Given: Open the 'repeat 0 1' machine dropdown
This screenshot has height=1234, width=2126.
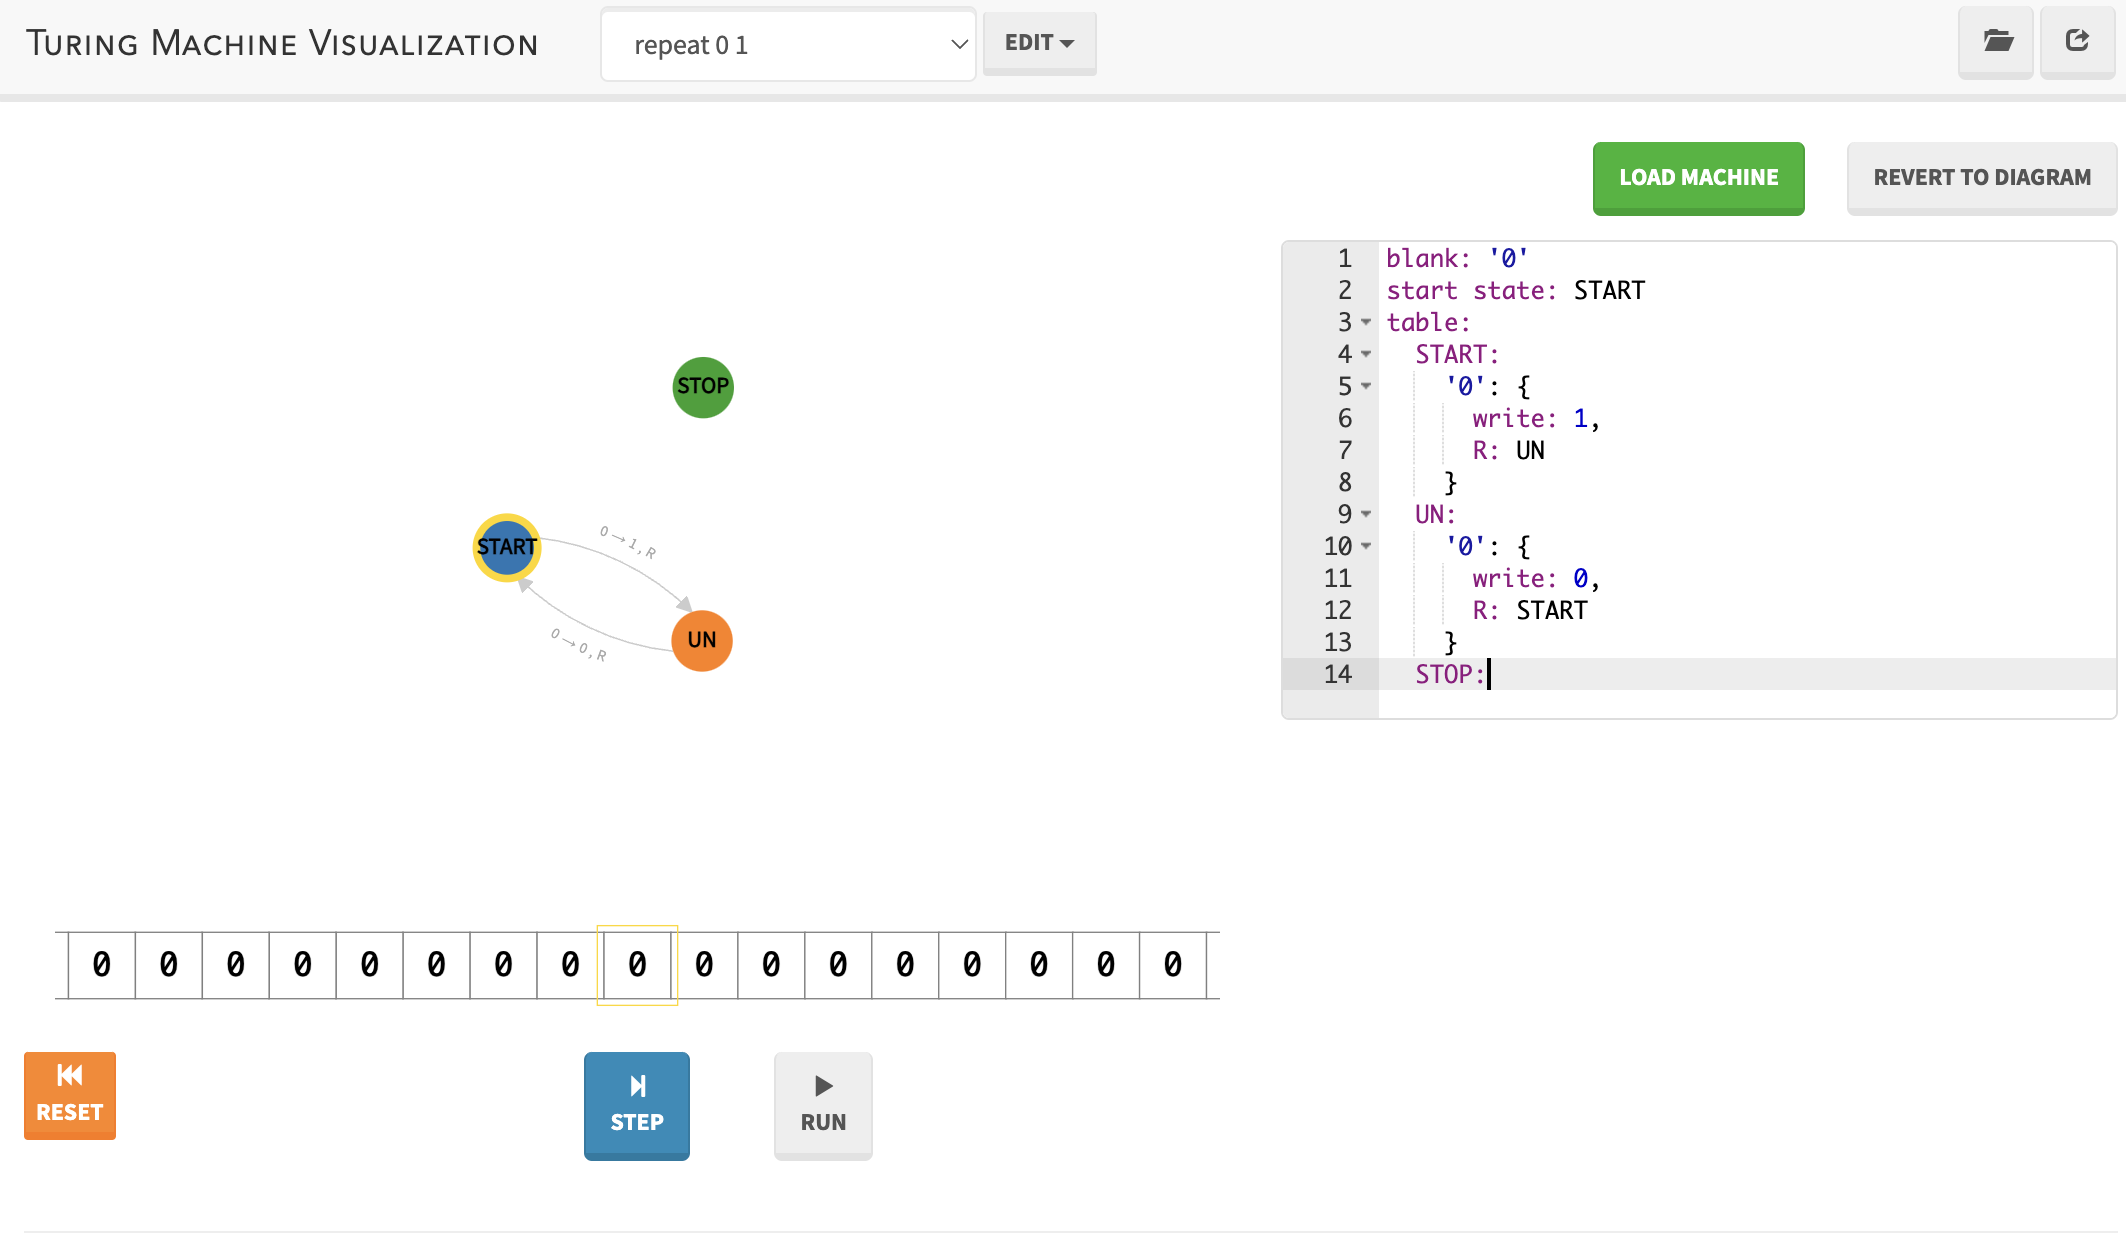Looking at the screenshot, I should (x=788, y=45).
